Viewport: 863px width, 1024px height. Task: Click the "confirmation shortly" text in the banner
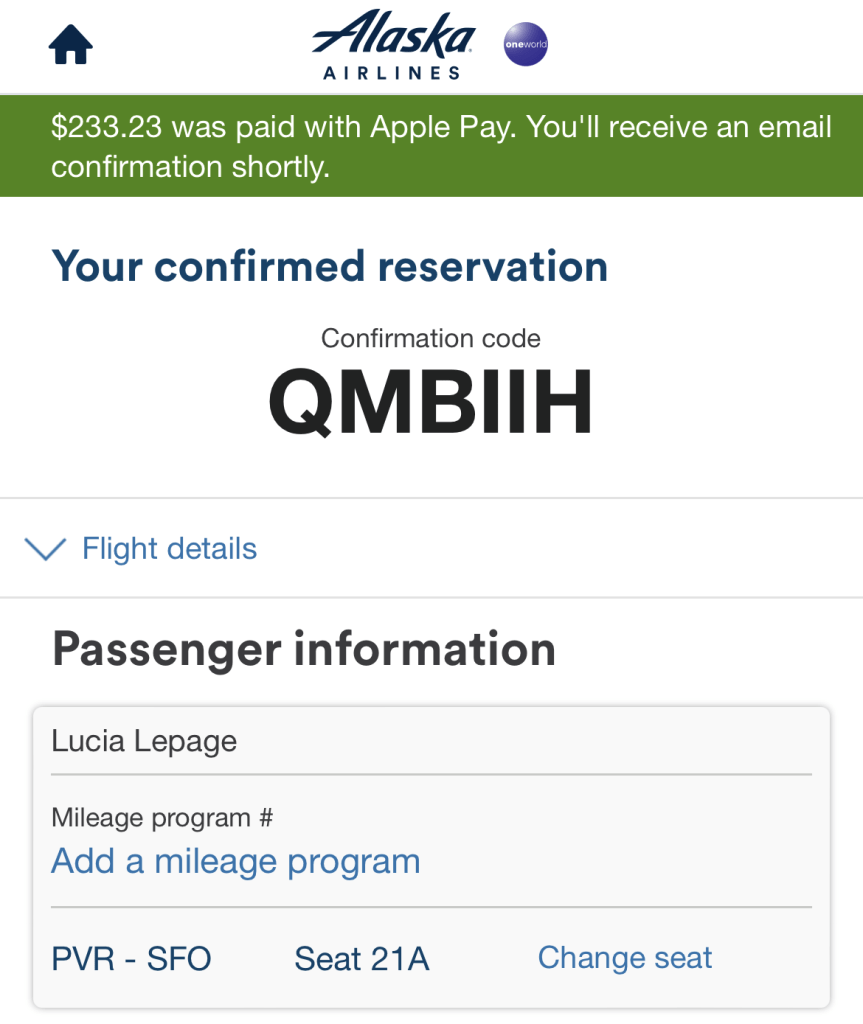click(x=190, y=166)
